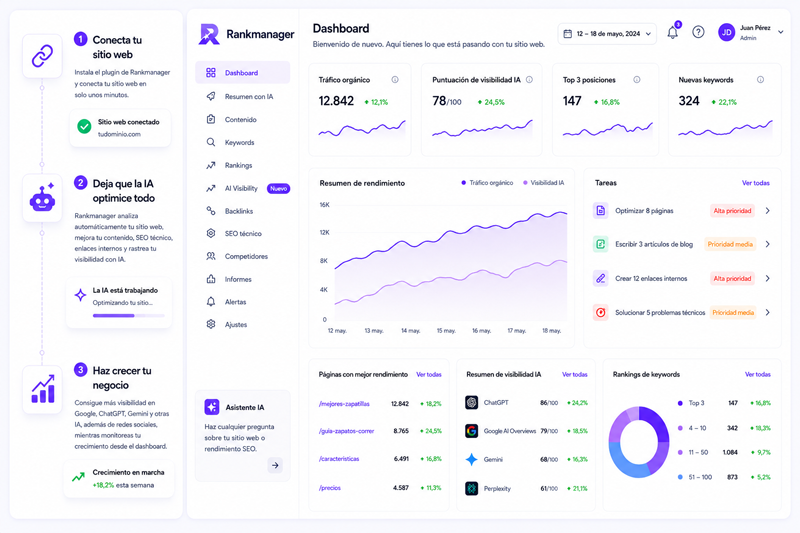This screenshot has width=800, height=533.
Task: Click the Rankmanager logo icon
Action: [209, 34]
